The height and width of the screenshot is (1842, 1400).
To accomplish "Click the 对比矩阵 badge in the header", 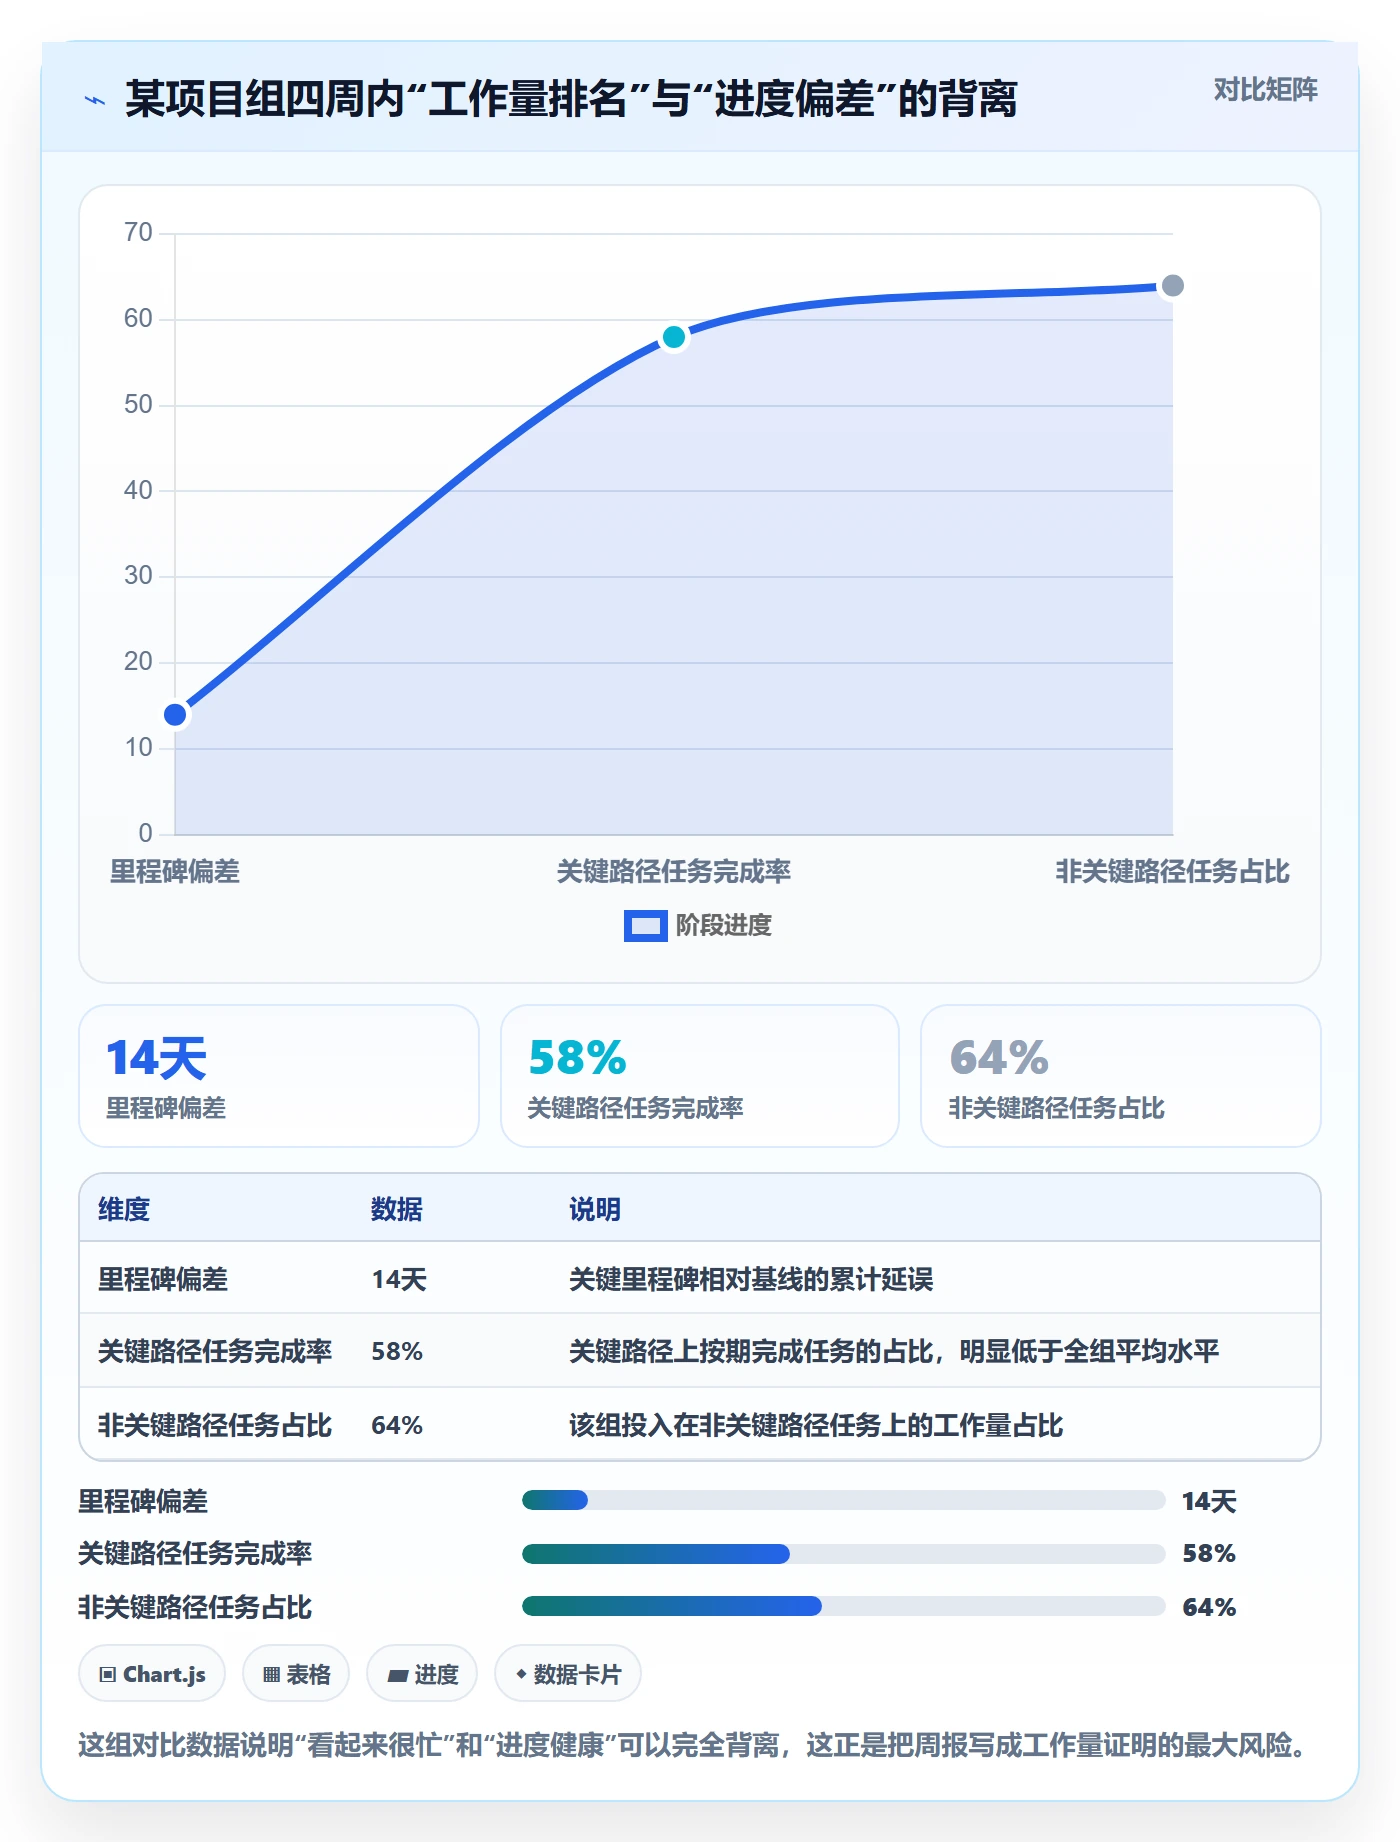I will [1265, 90].
